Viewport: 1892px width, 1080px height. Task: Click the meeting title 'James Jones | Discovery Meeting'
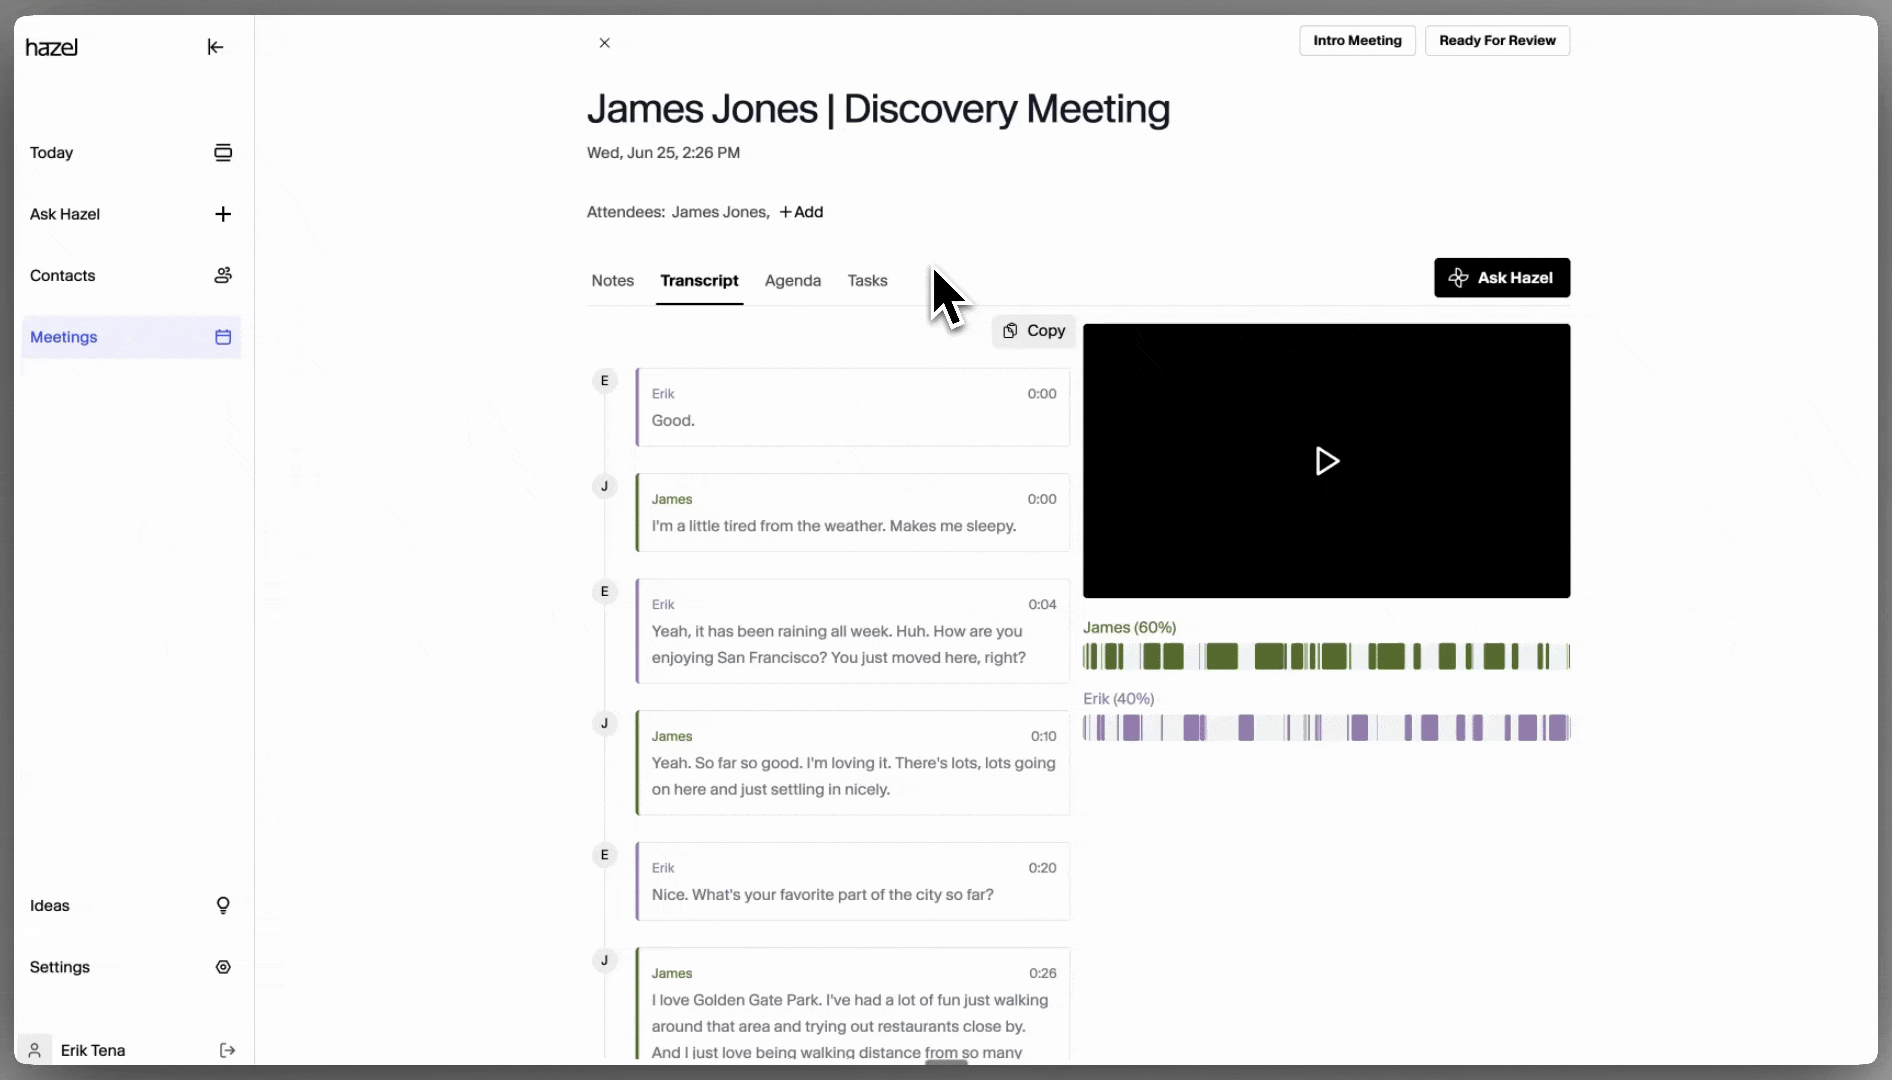tap(878, 109)
